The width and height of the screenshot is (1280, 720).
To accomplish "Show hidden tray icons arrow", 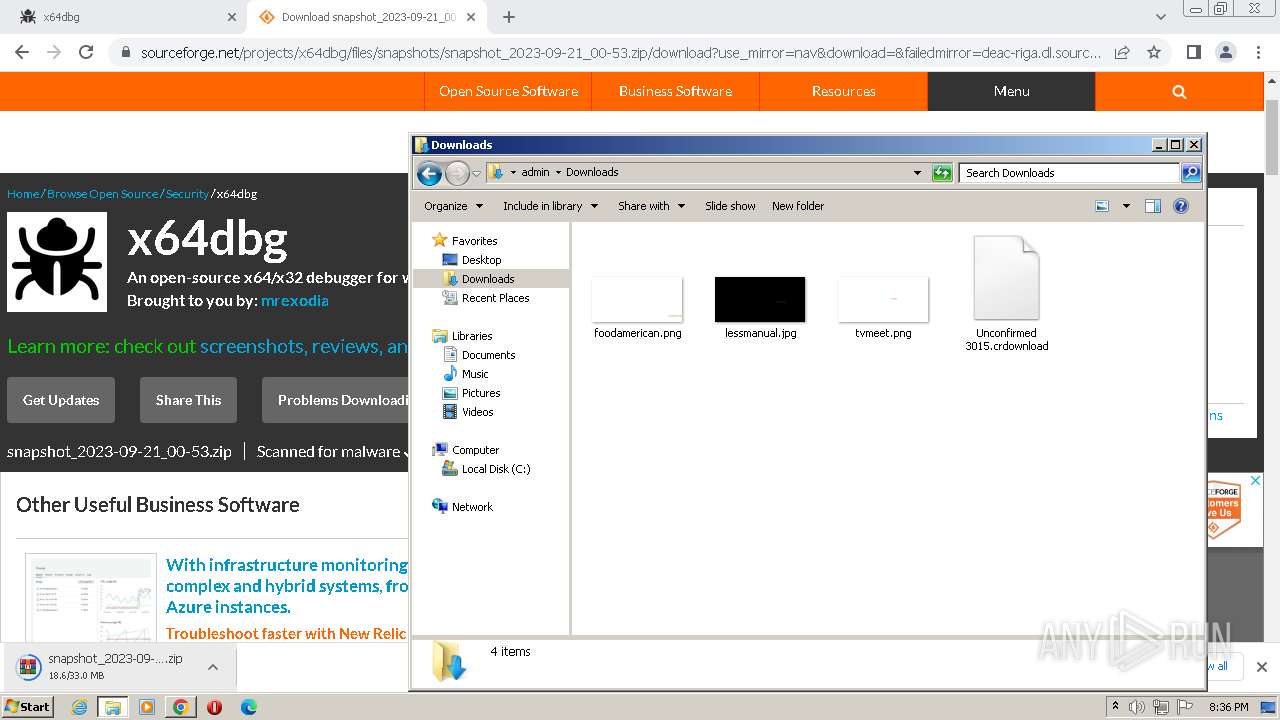I will click(x=1116, y=707).
